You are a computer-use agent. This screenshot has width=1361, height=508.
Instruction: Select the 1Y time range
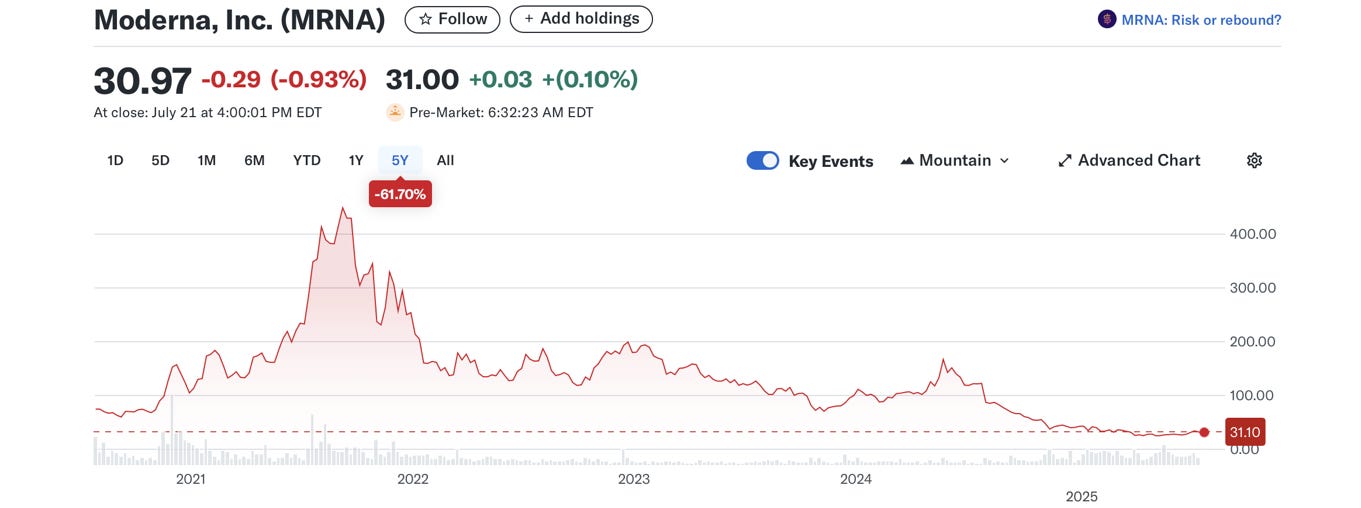[x=355, y=160]
